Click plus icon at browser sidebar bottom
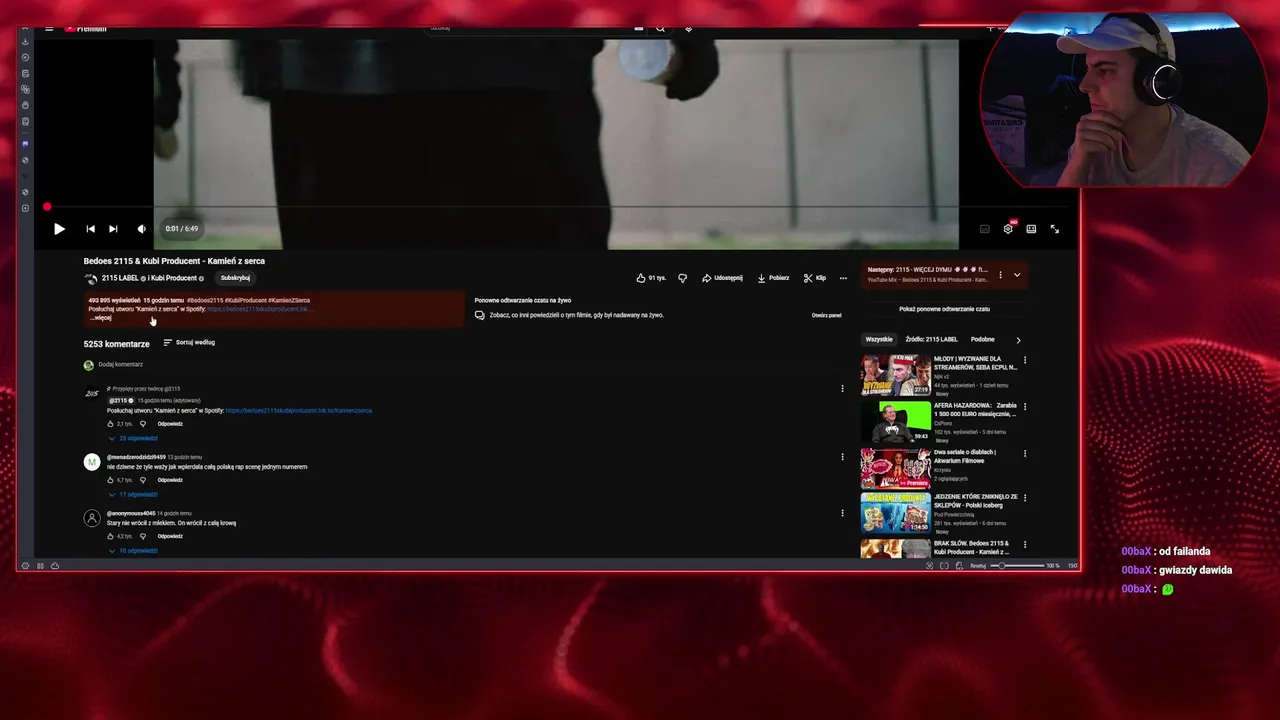The width and height of the screenshot is (1280, 720). pyautogui.click(x=26, y=208)
